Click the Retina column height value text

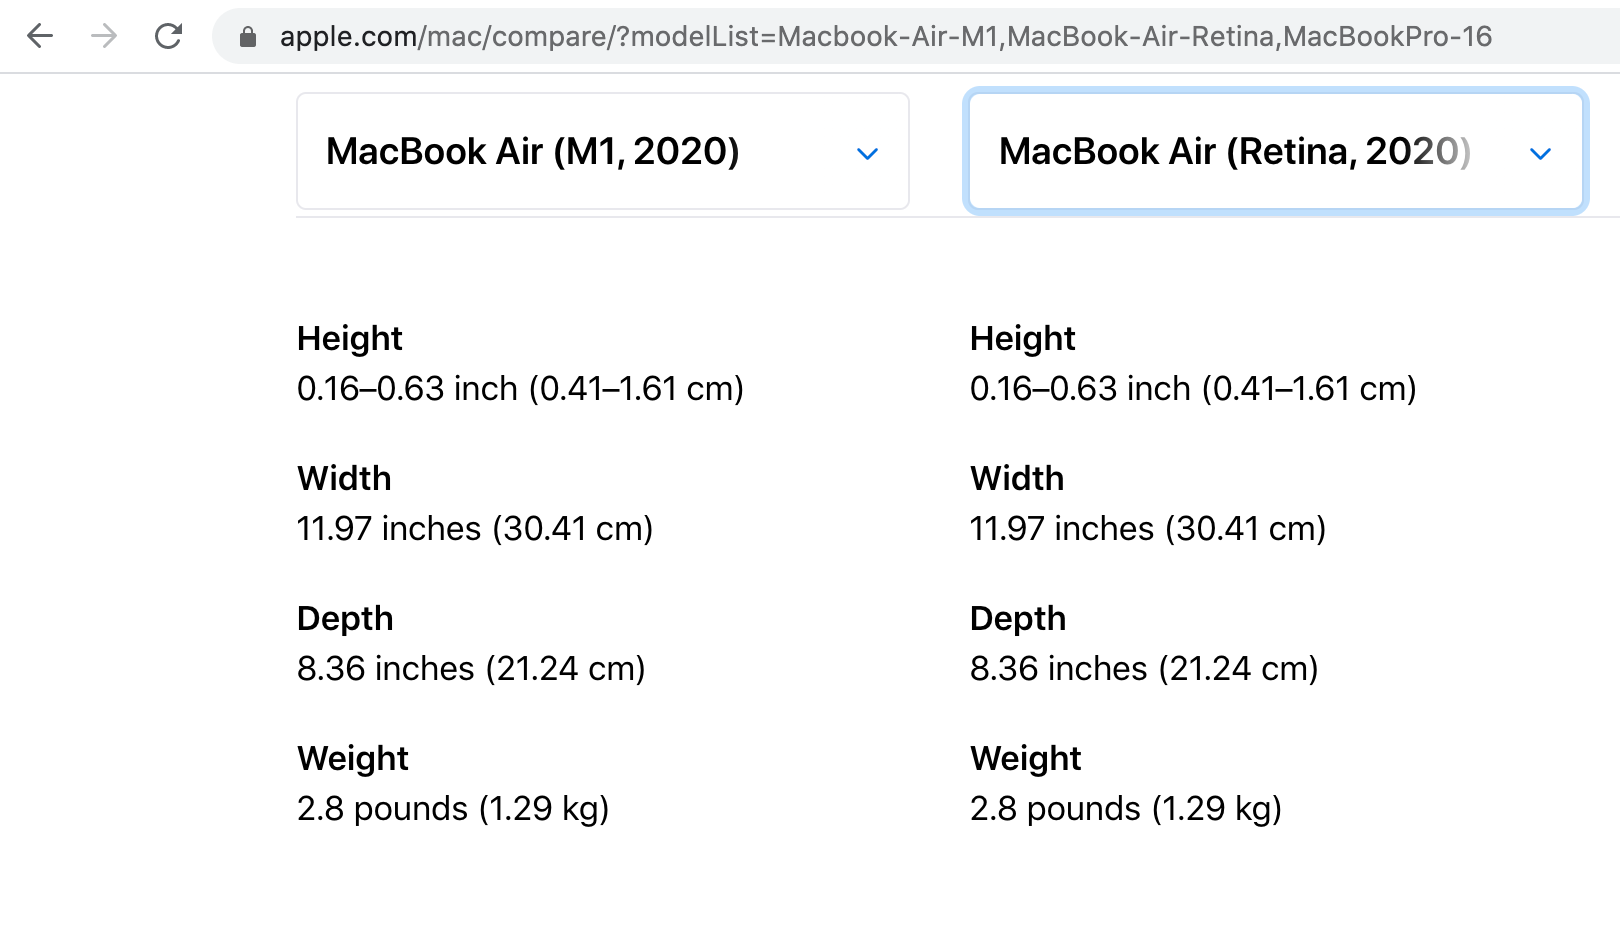pyautogui.click(x=1192, y=389)
